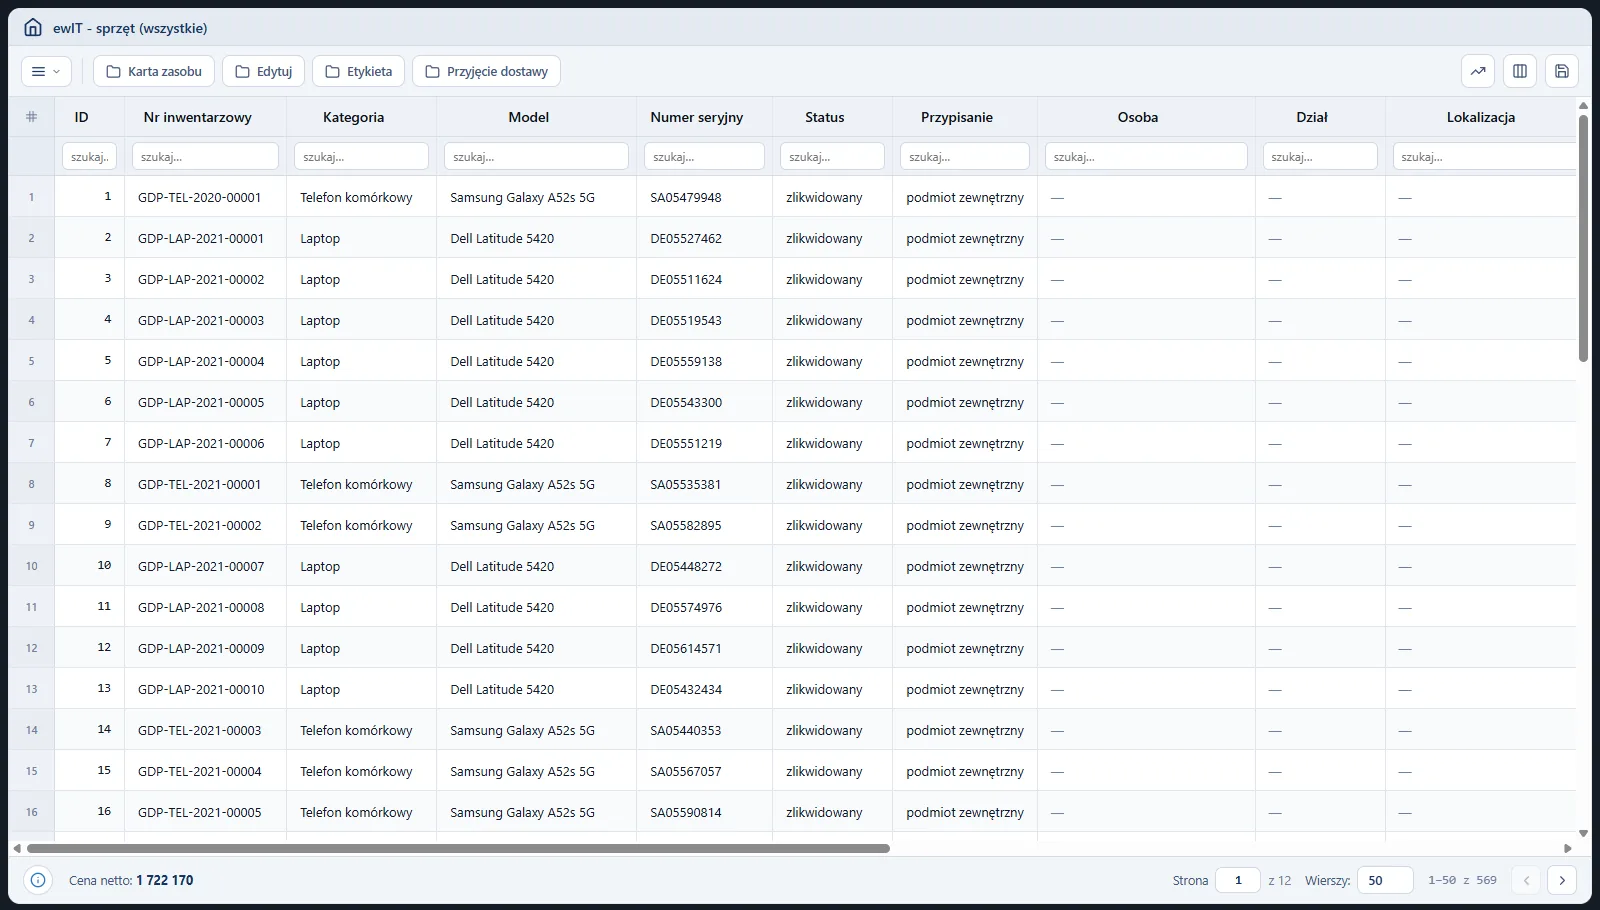Go to next page arrow

click(1562, 880)
